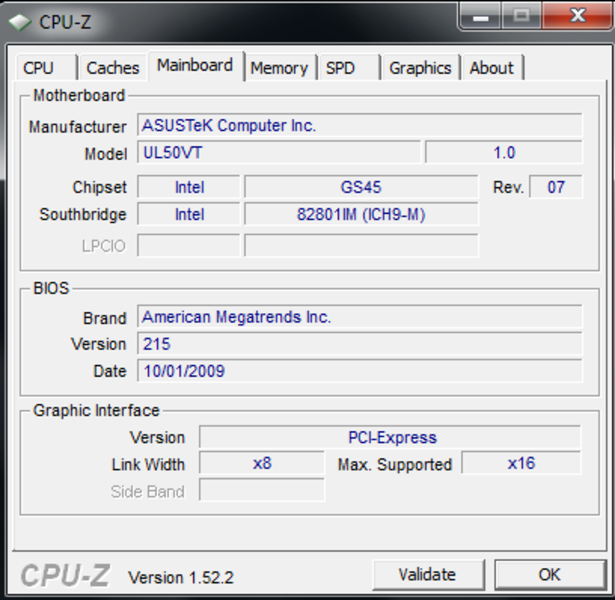Viewport: 615px width, 600px height.
Task: Click the CPU-Z title bar app icon
Action: (x=20, y=22)
